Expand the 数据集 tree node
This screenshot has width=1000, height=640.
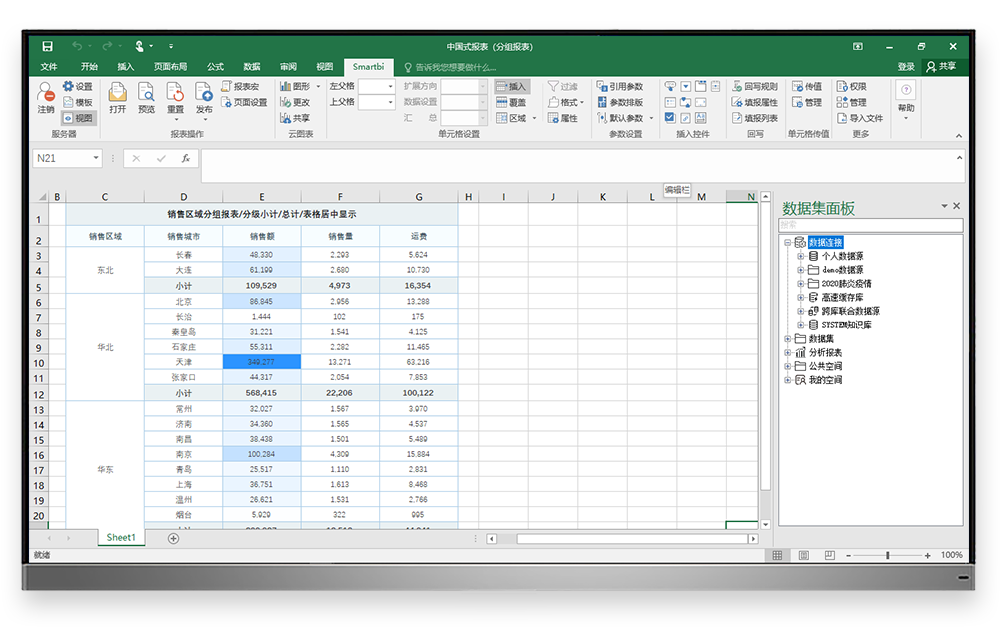(x=788, y=339)
